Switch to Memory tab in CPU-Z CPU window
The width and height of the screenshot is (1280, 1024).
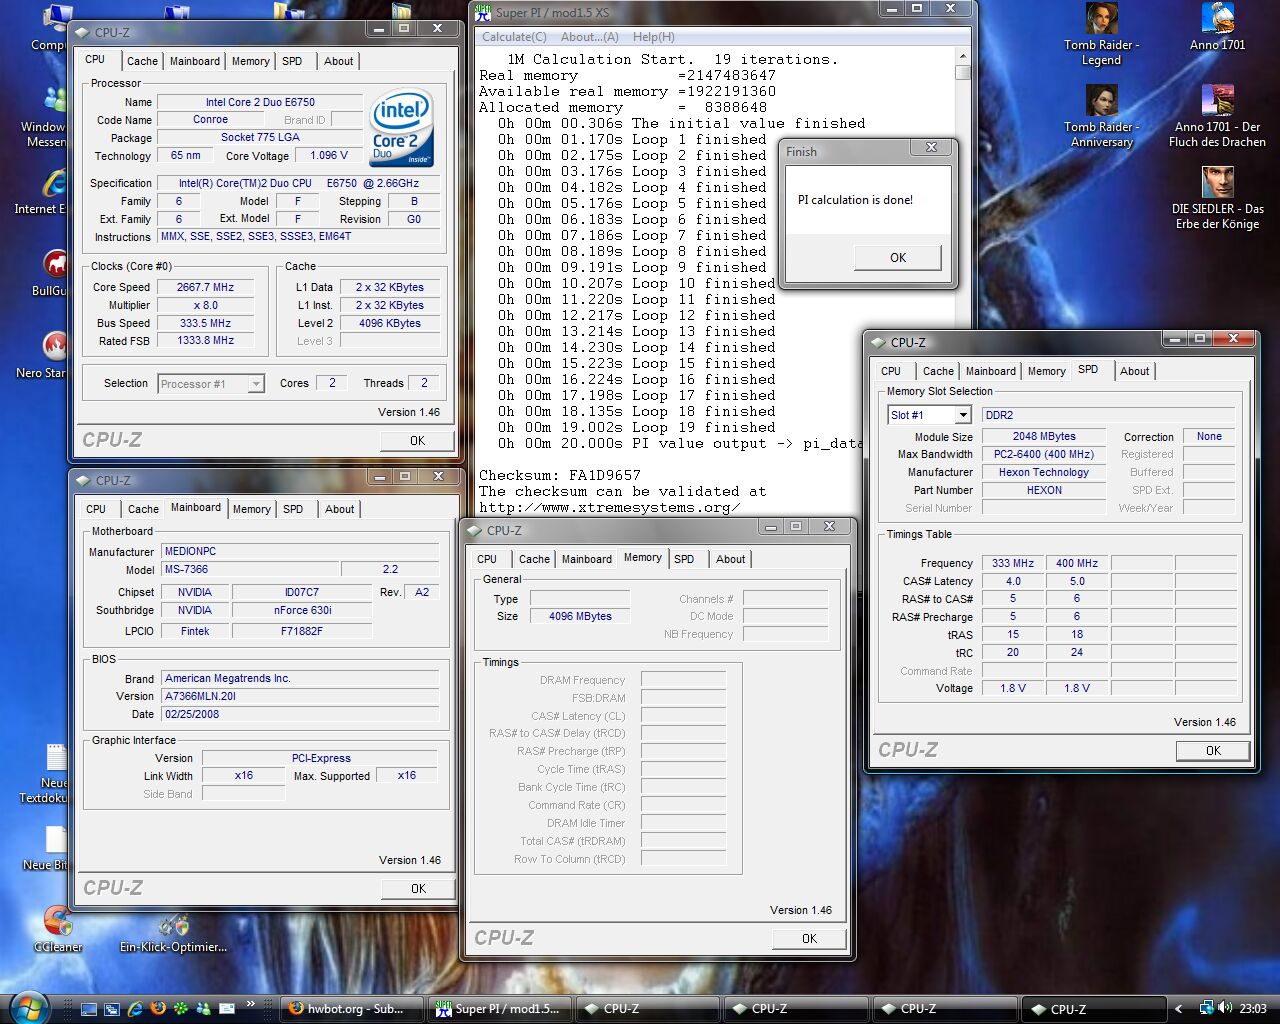coord(250,61)
